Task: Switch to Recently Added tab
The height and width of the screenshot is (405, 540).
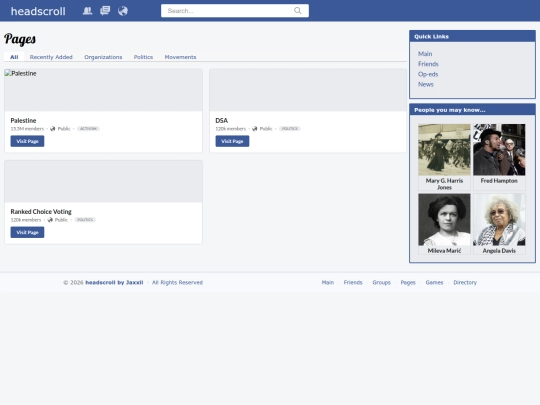Action: click(51, 57)
